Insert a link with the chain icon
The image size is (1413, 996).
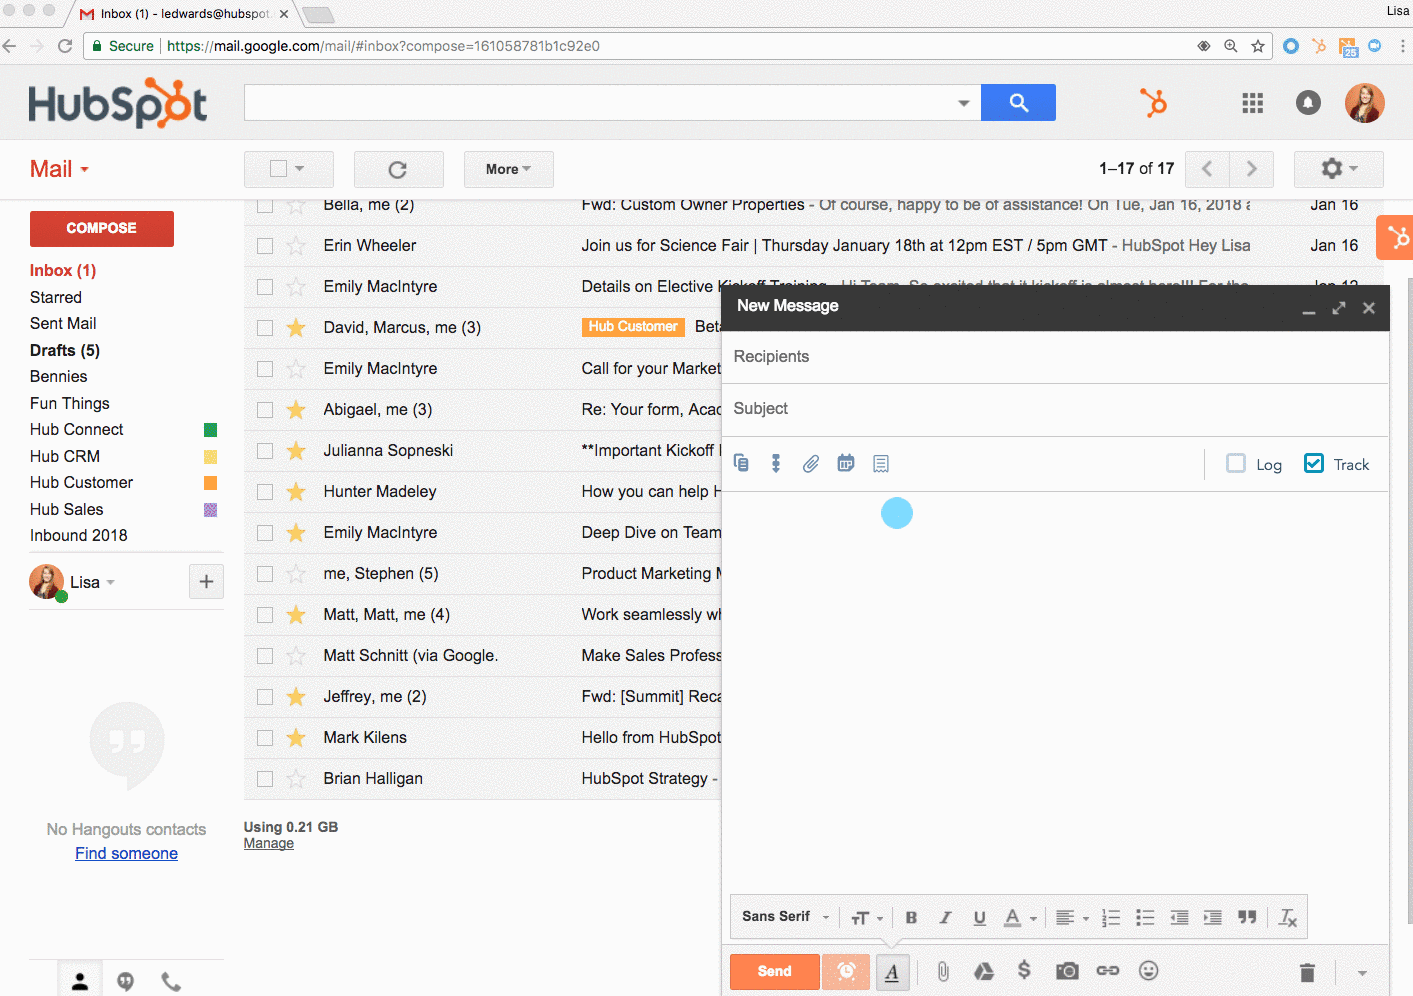(1107, 970)
